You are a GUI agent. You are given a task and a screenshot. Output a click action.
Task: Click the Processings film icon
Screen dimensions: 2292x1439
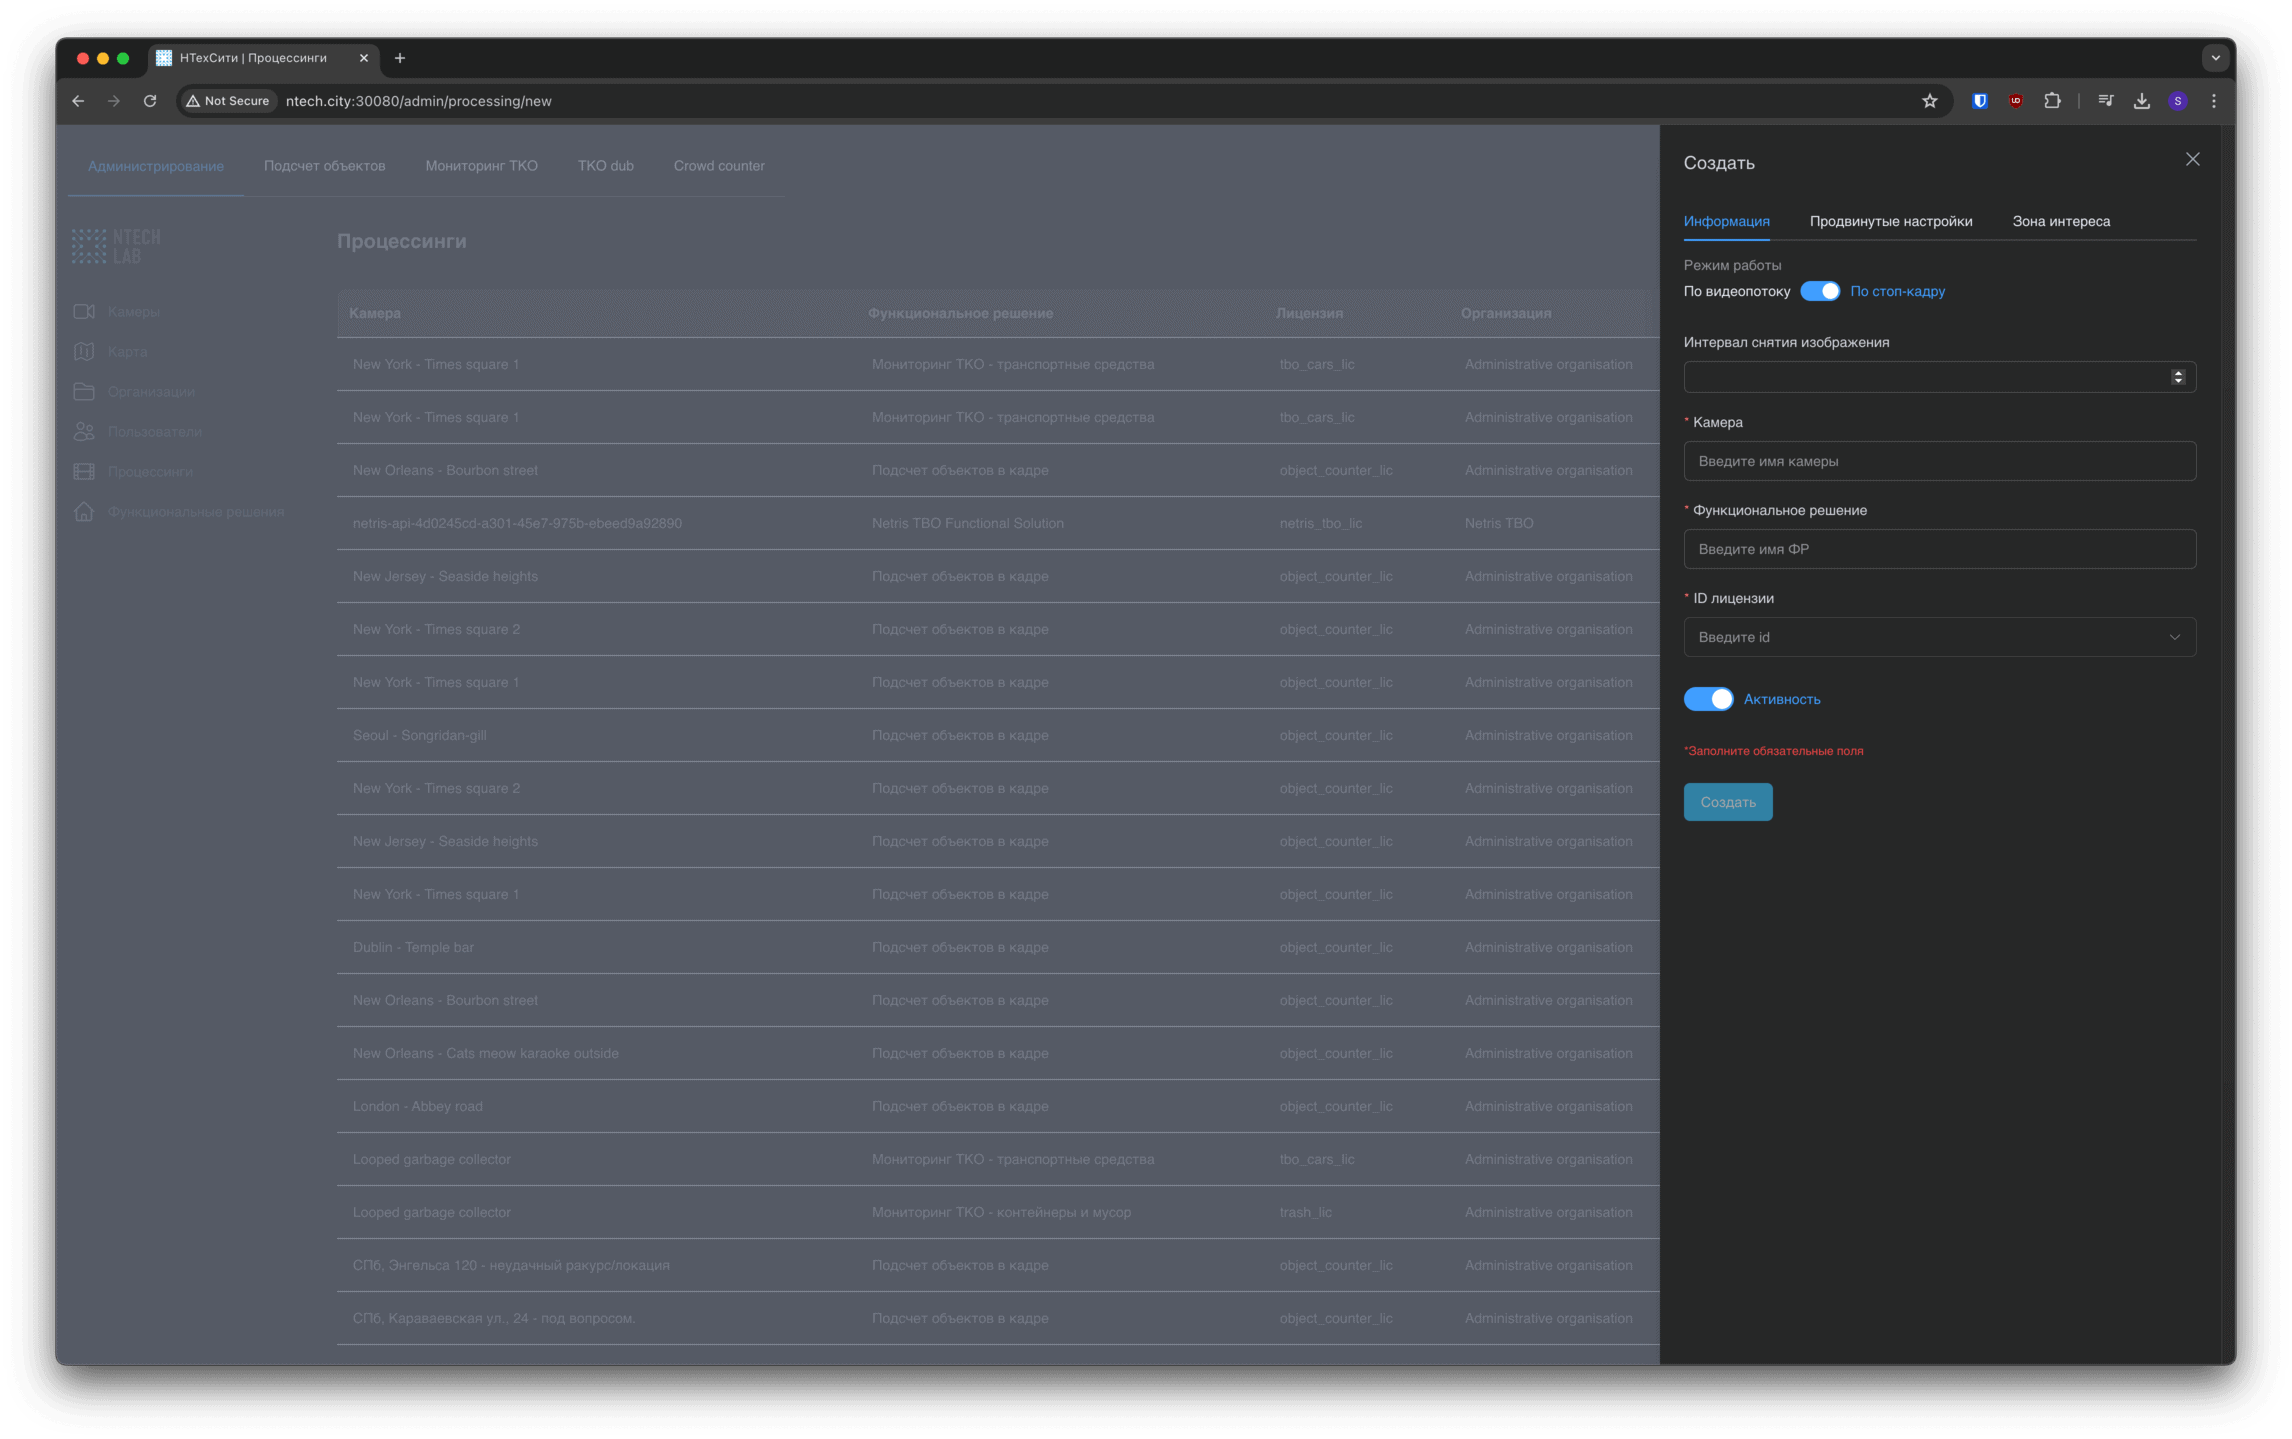point(84,472)
